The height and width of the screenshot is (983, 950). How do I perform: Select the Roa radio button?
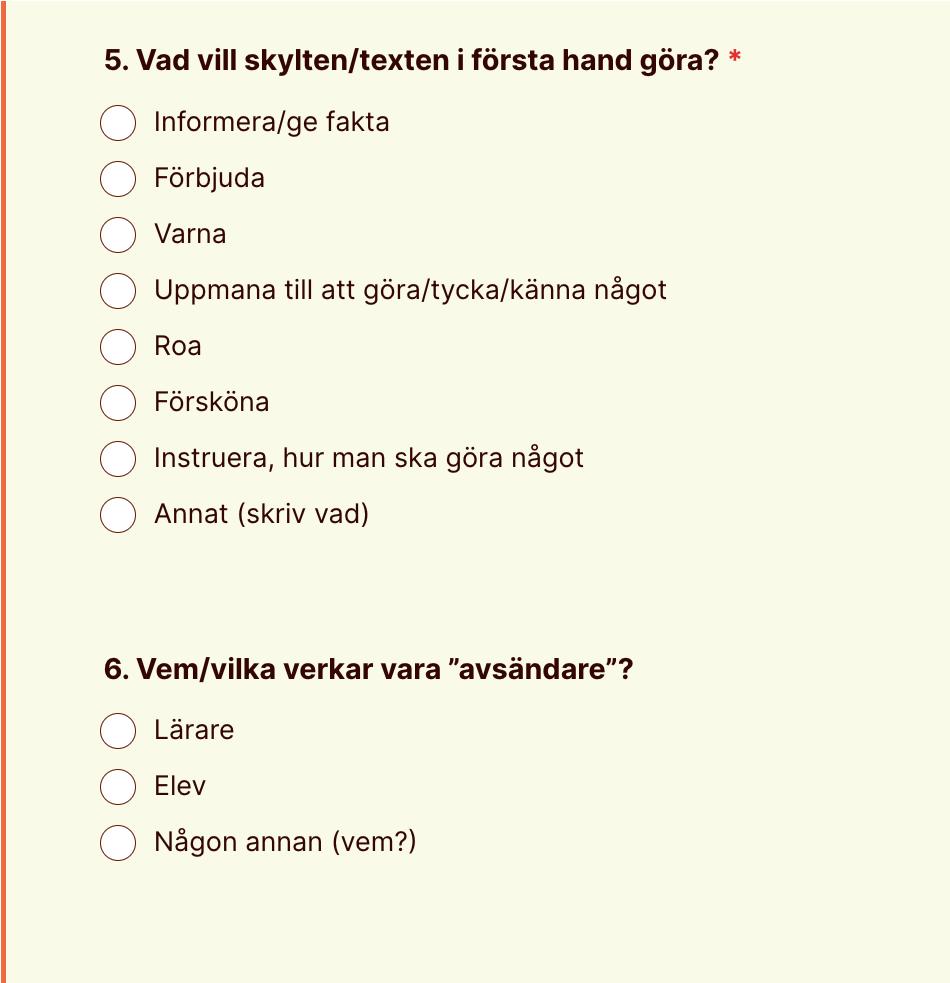tap(118, 347)
